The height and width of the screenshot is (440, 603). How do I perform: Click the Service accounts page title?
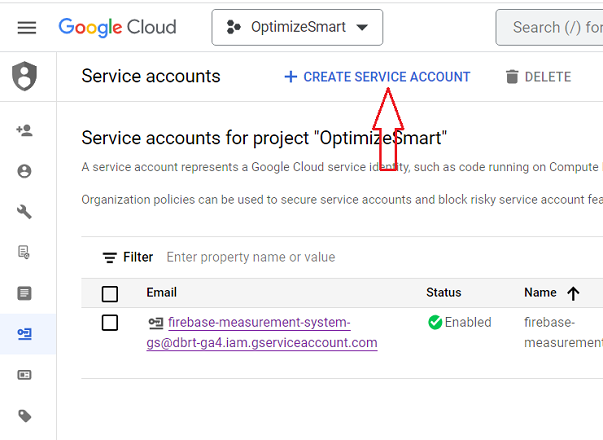(151, 76)
